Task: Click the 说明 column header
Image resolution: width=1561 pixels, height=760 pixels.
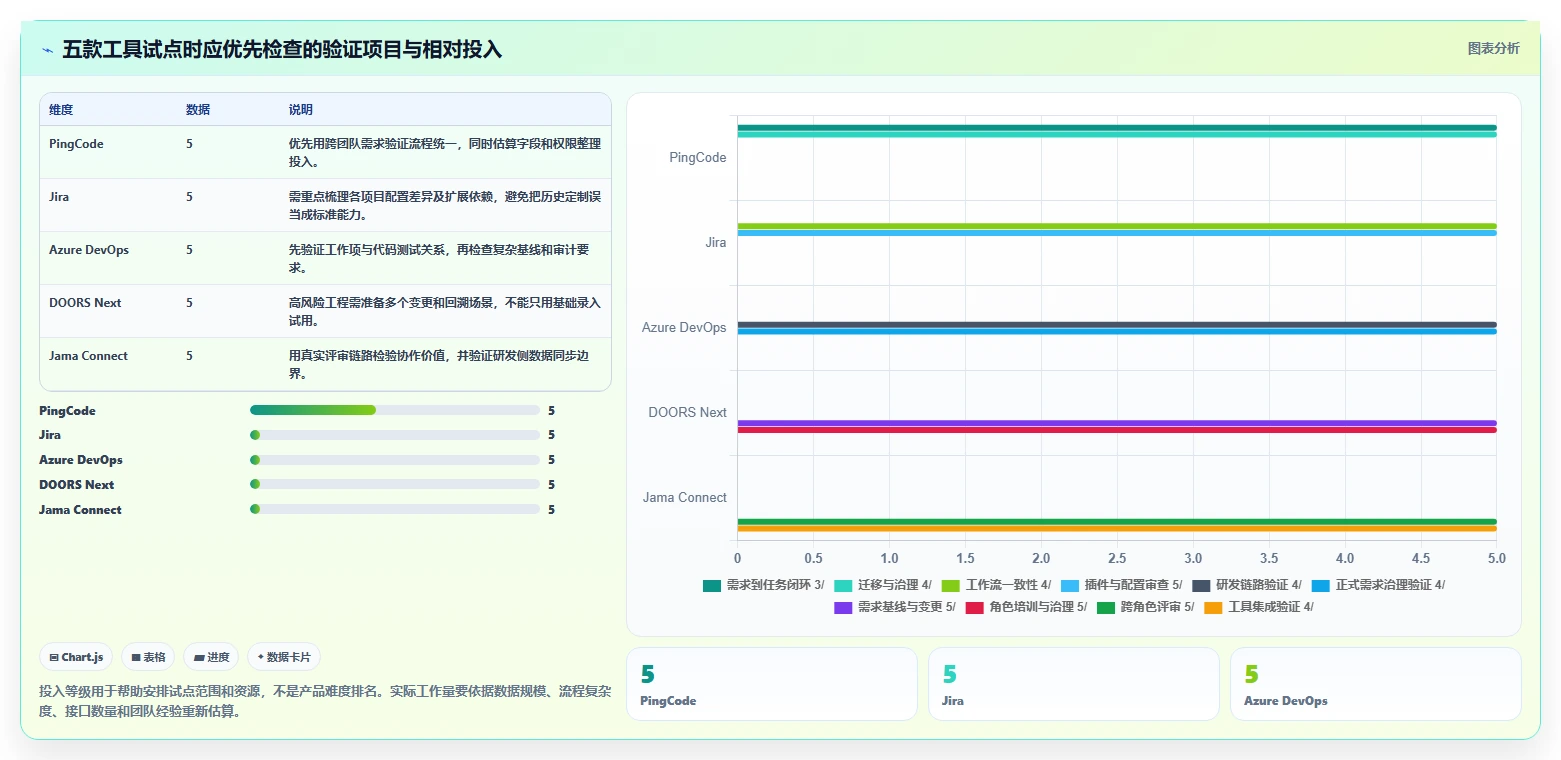Action: coord(301,110)
